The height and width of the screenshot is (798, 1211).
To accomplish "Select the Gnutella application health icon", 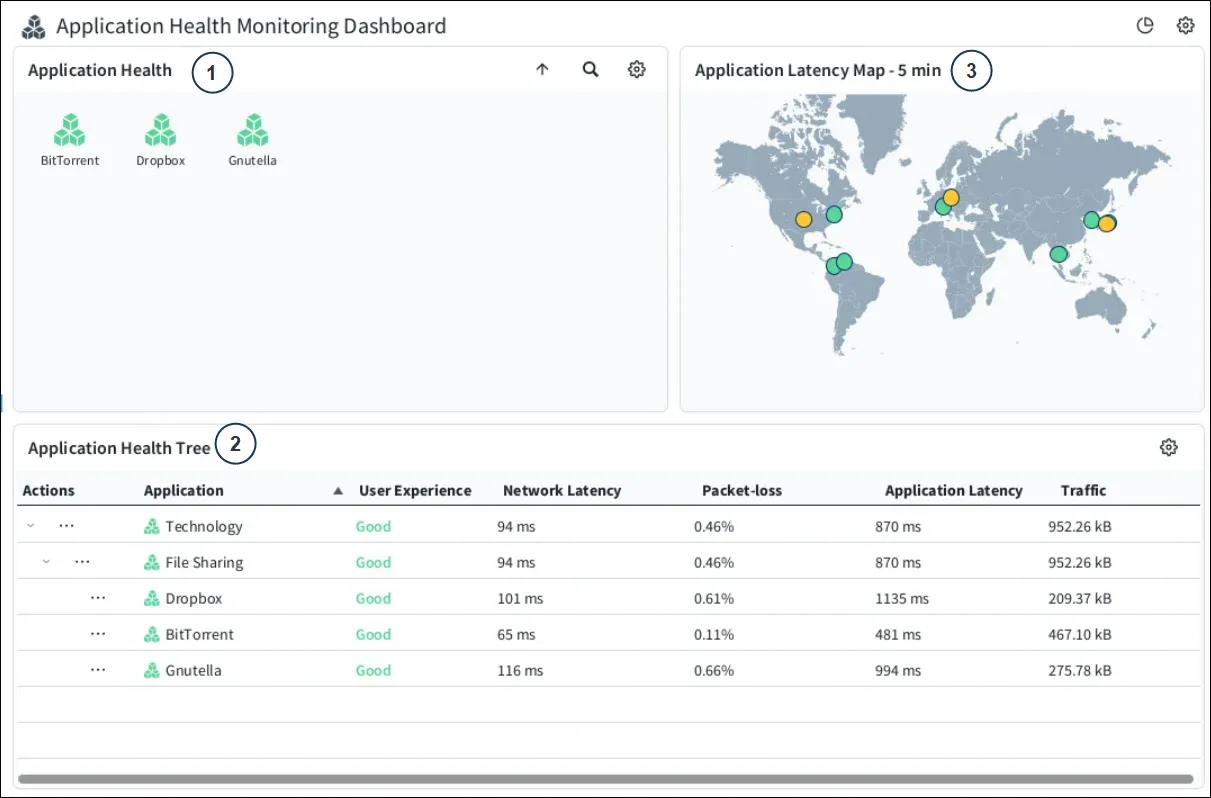I will pos(252,130).
